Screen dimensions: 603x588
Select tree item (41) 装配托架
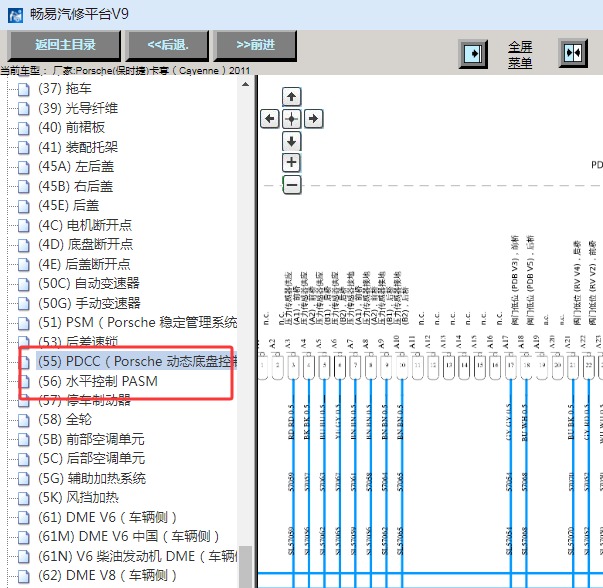78,147
